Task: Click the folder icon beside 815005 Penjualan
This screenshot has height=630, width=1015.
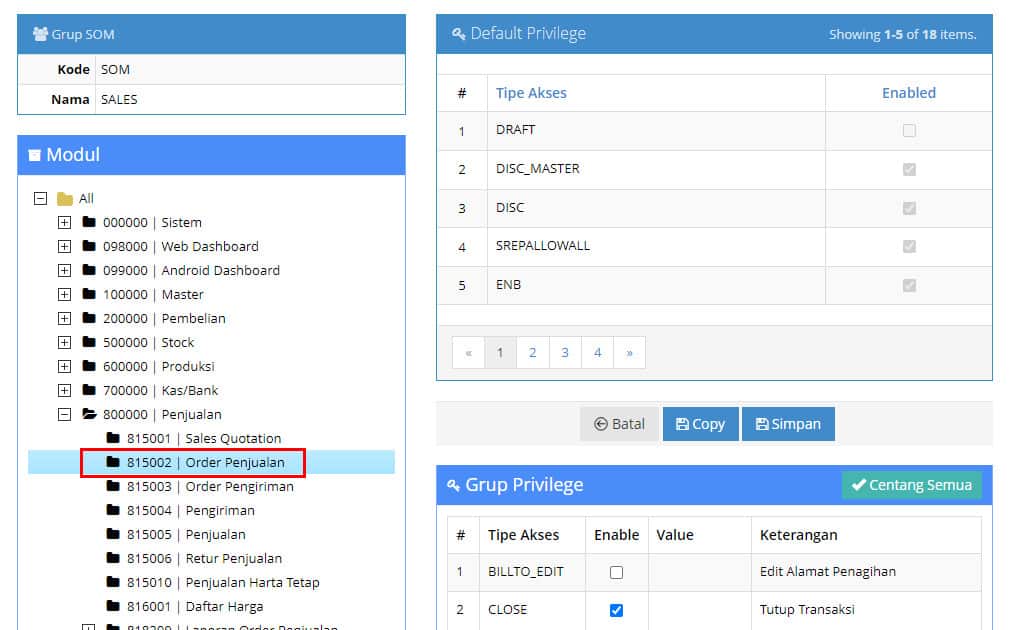Action: [113, 534]
